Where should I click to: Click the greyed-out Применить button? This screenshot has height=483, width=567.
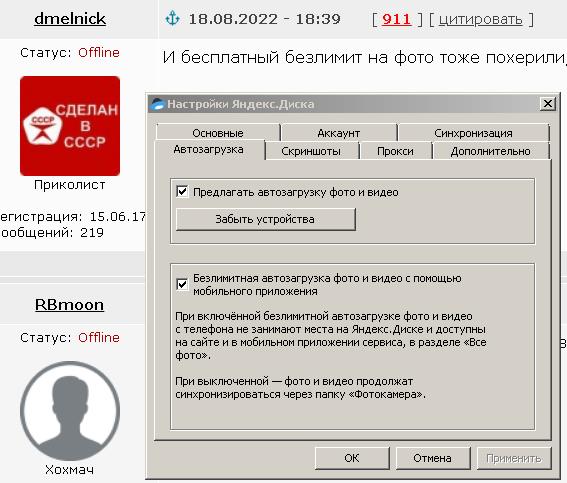point(514,458)
